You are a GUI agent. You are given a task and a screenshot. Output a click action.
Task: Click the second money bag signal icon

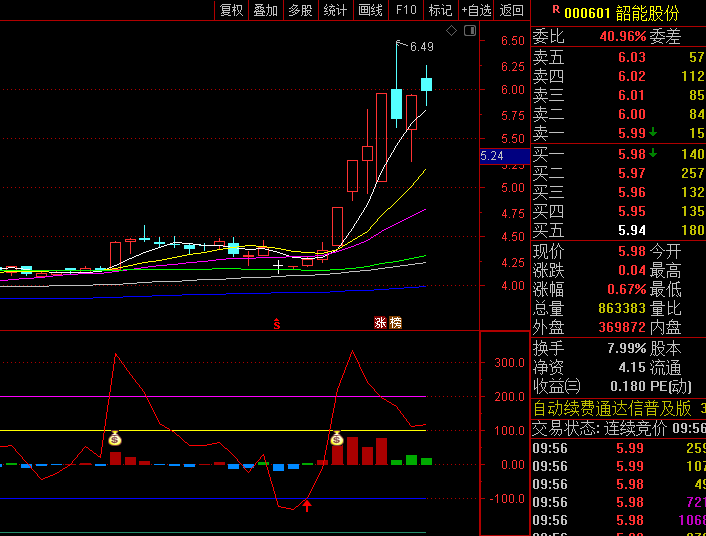click(x=337, y=438)
